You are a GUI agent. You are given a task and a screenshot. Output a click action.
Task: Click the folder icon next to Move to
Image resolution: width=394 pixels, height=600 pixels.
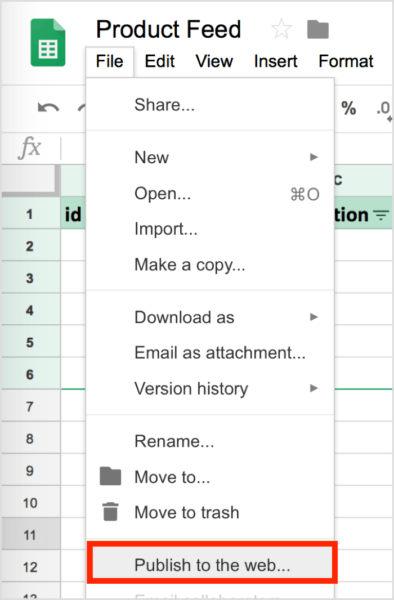(x=110, y=476)
